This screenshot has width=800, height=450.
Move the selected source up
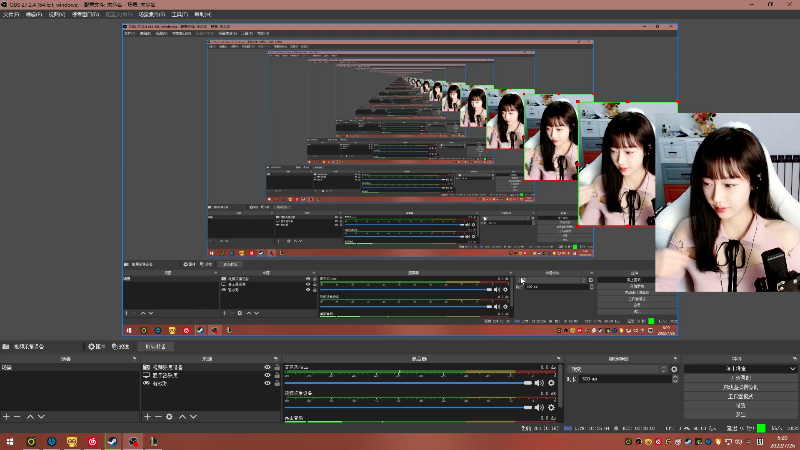tap(182, 417)
